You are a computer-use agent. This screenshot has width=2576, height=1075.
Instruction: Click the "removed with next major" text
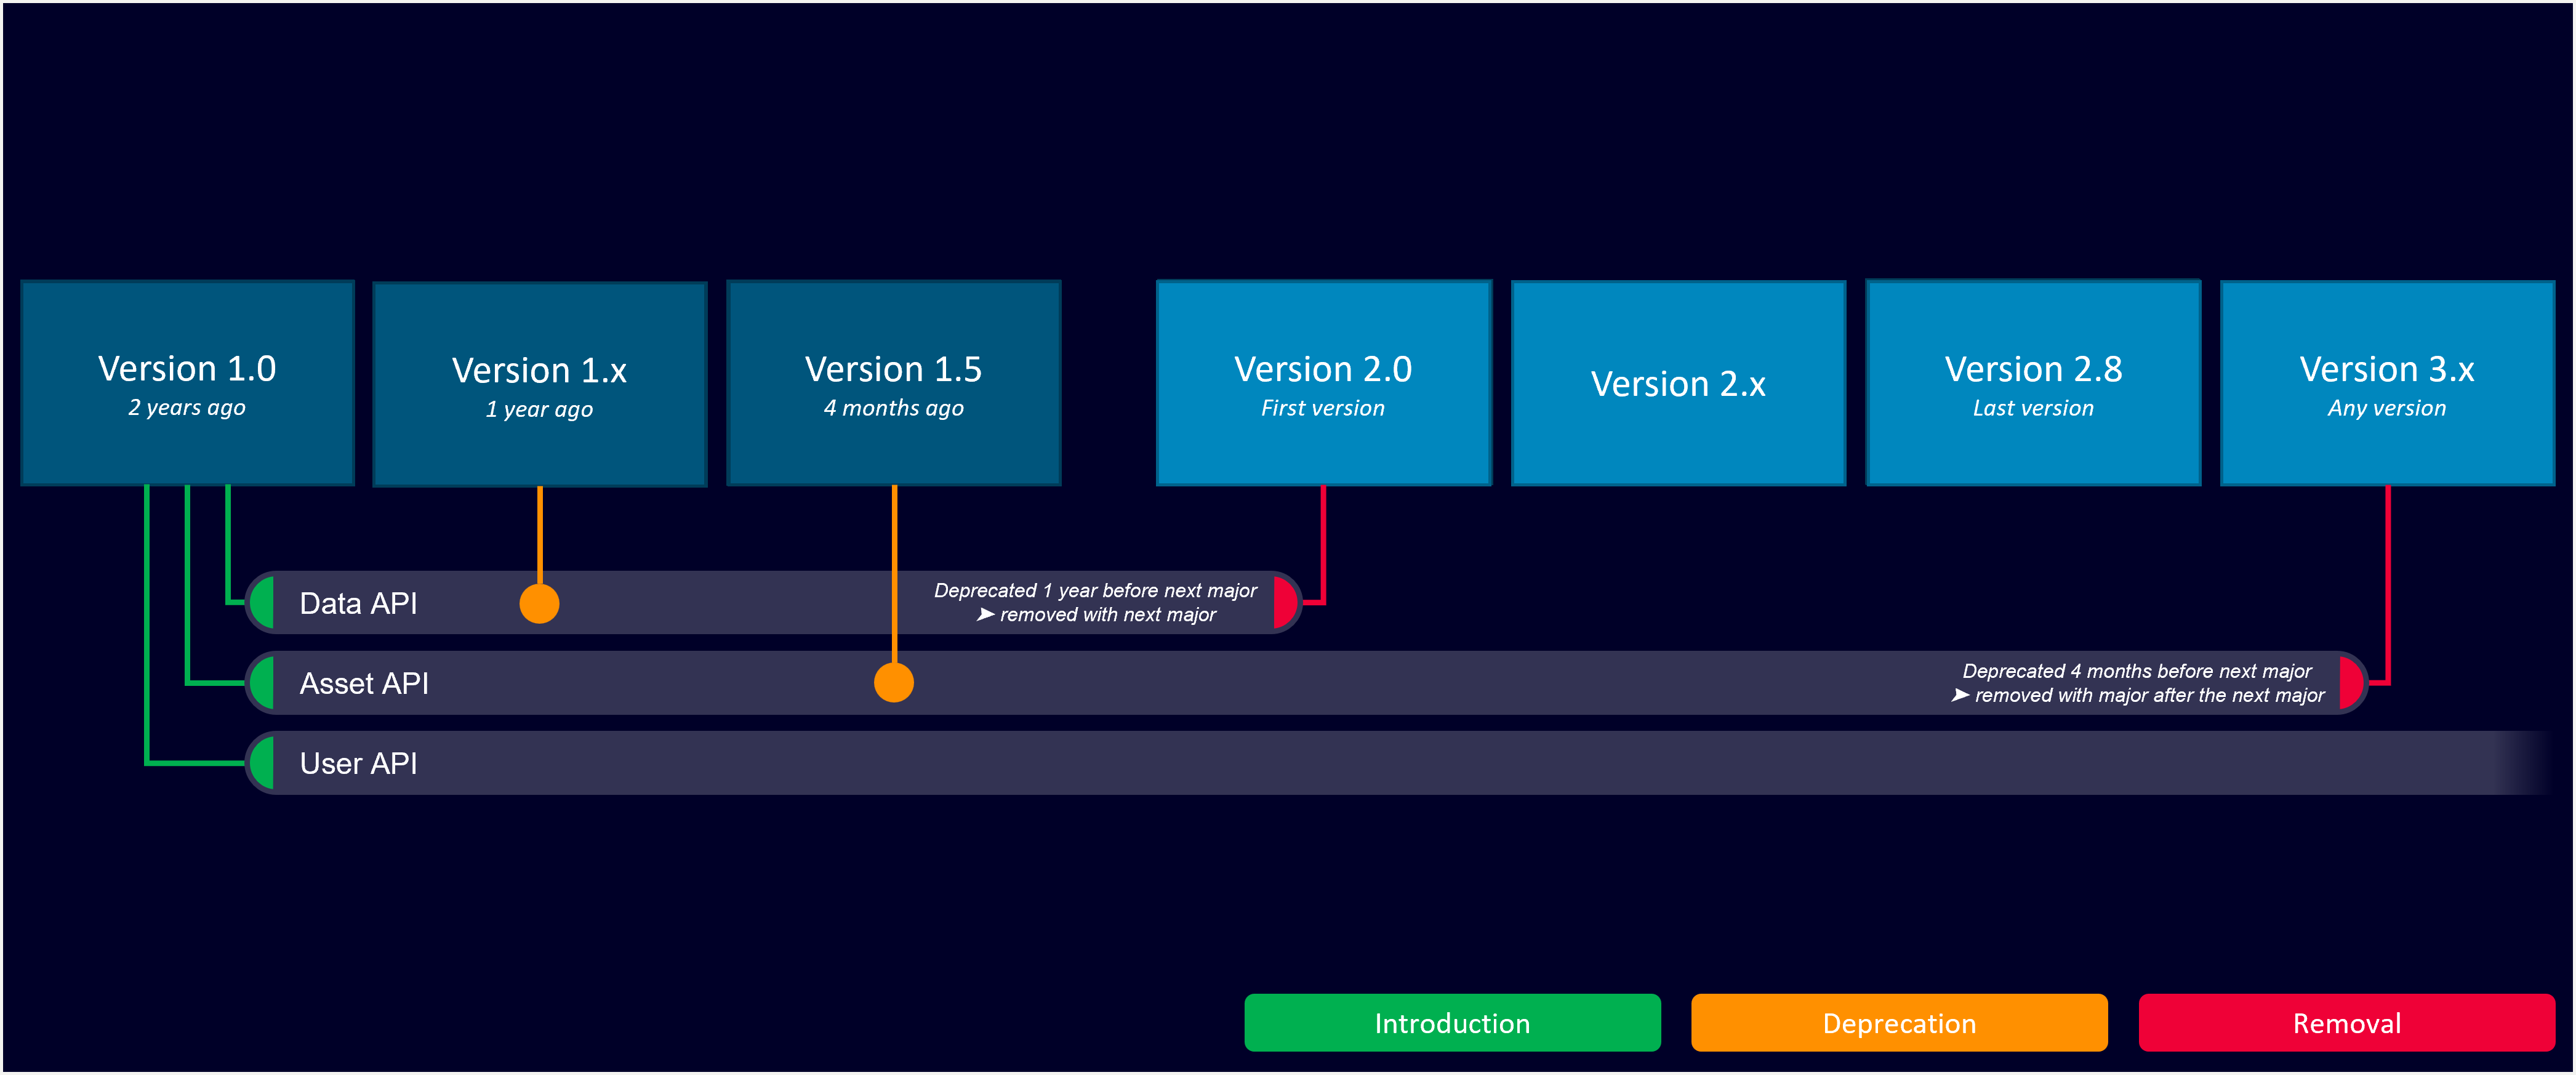point(1108,615)
